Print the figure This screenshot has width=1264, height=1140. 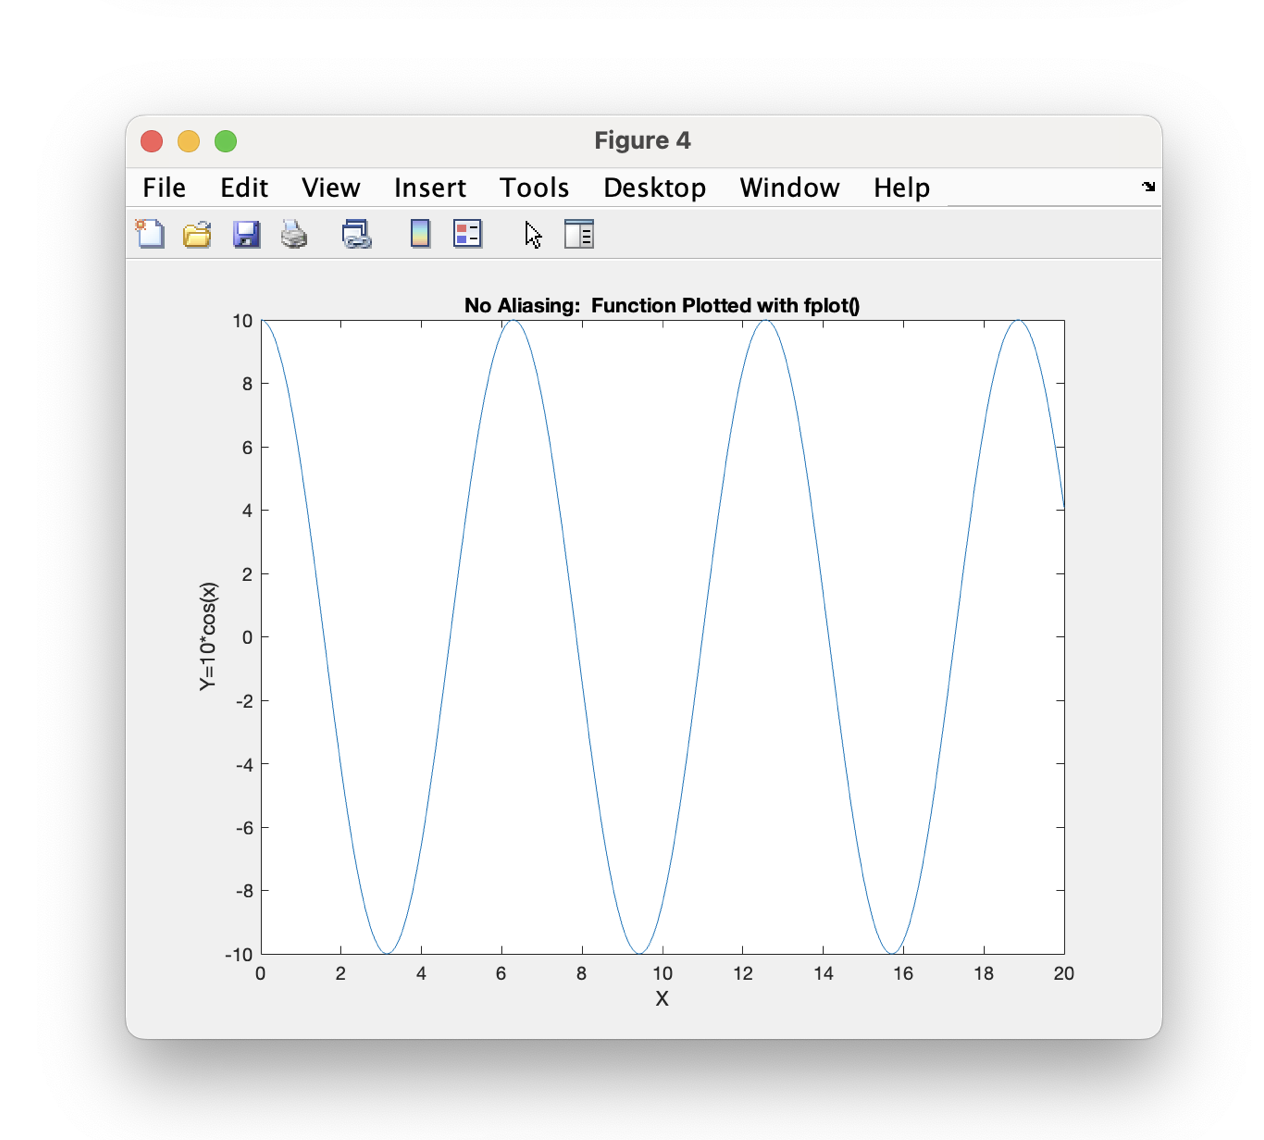[x=294, y=234]
